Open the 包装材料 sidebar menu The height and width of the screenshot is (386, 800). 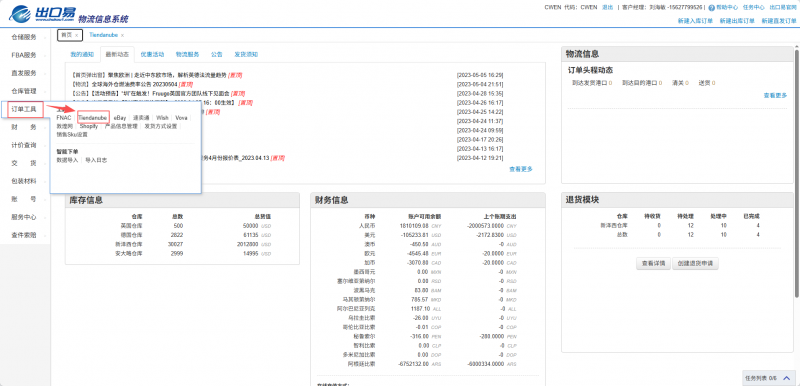[25, 181]
